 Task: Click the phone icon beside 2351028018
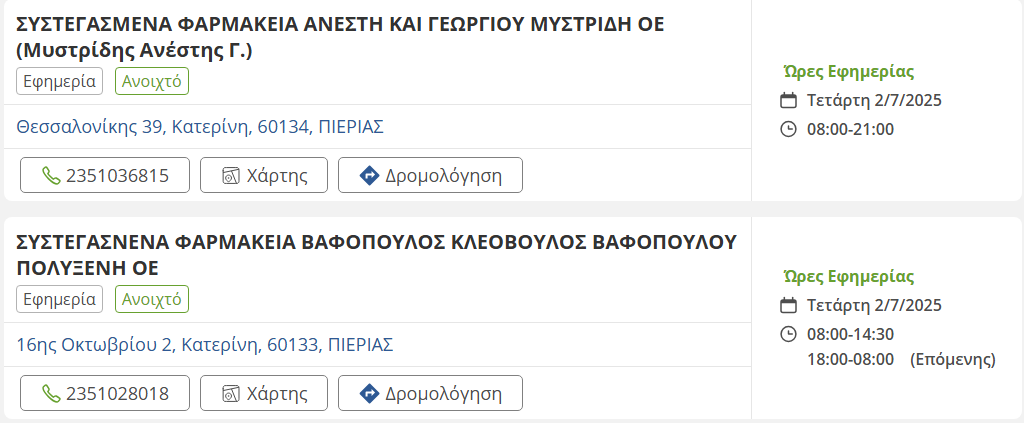click(x=51, y=394)
